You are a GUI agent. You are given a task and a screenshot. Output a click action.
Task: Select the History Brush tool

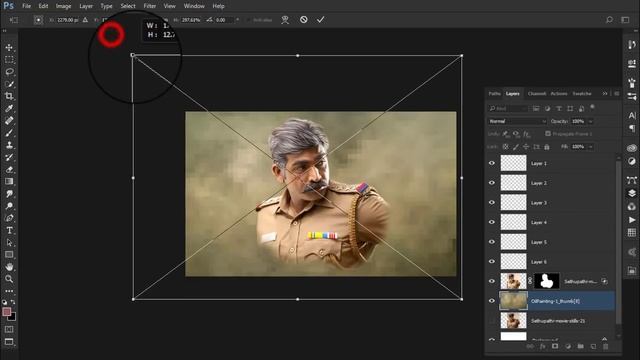click(9, 158)
